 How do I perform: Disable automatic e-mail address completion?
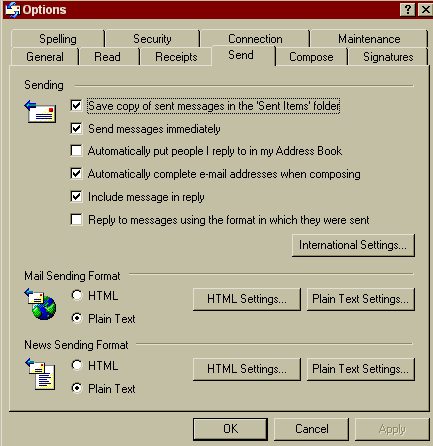(x=76, y=173)
